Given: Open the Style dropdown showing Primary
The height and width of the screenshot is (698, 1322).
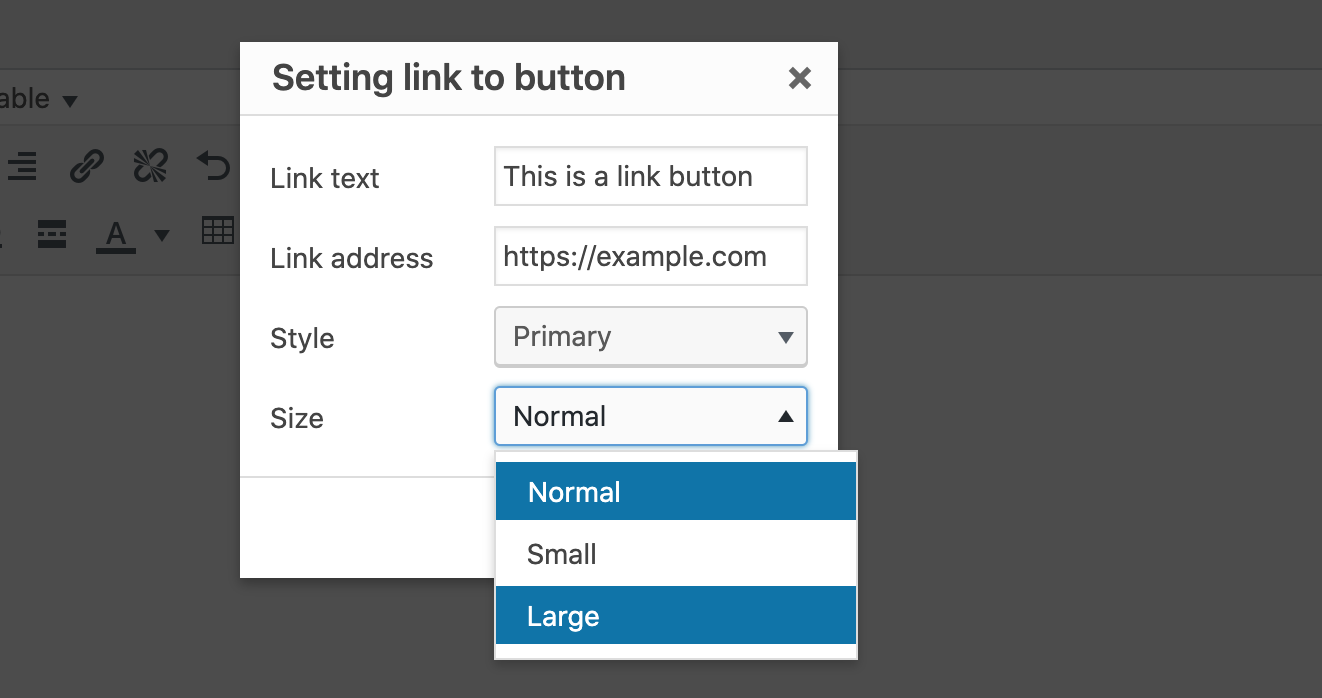Looking at the screenshot, I should click(x=651, y=336).
